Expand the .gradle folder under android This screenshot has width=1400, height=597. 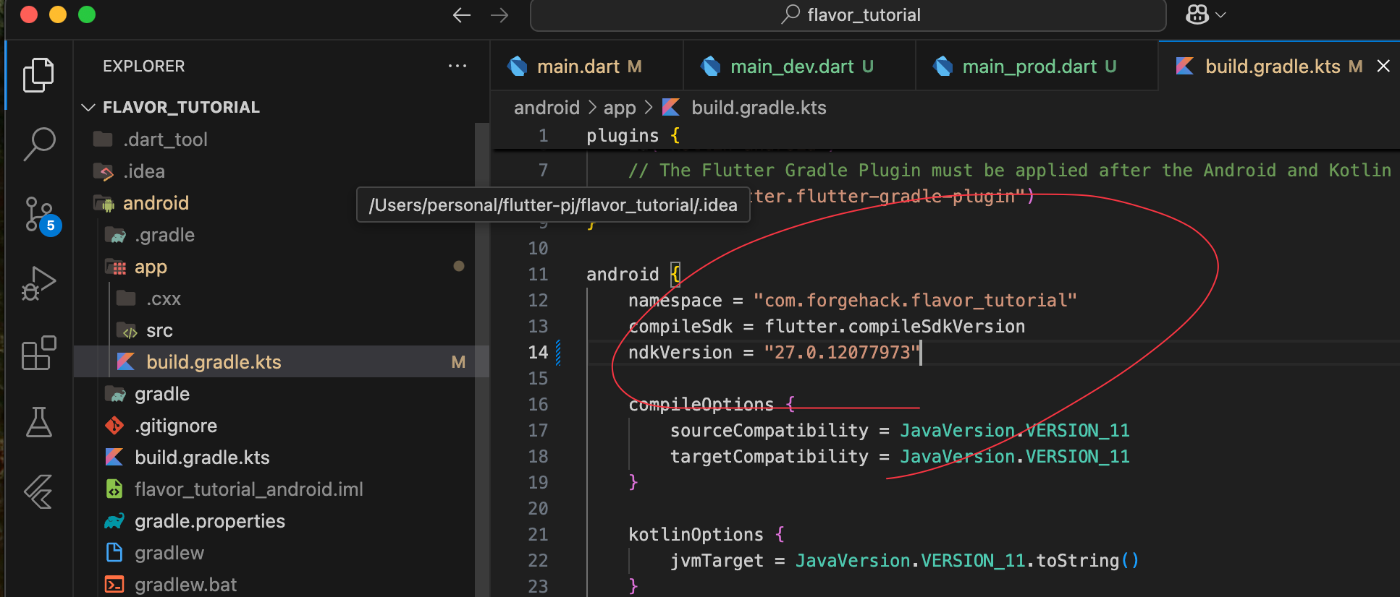tap(164, 235)
